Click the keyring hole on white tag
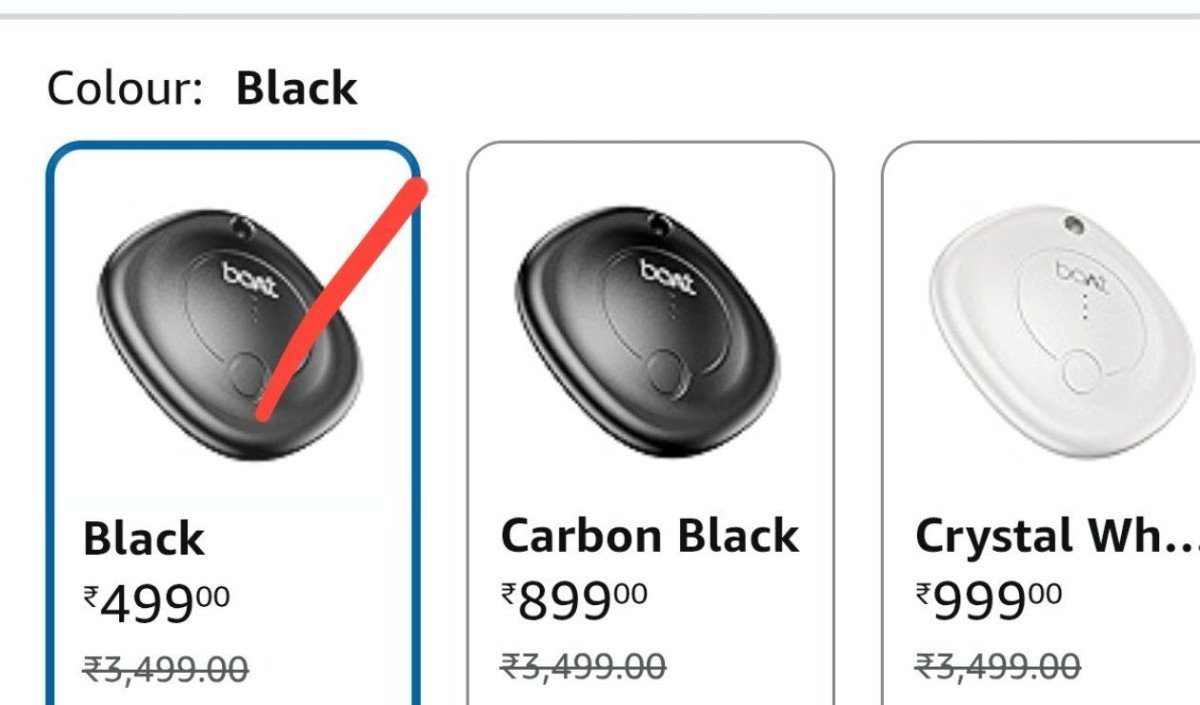This screenshot has width=1200, height=705. tap(1075, 222)
